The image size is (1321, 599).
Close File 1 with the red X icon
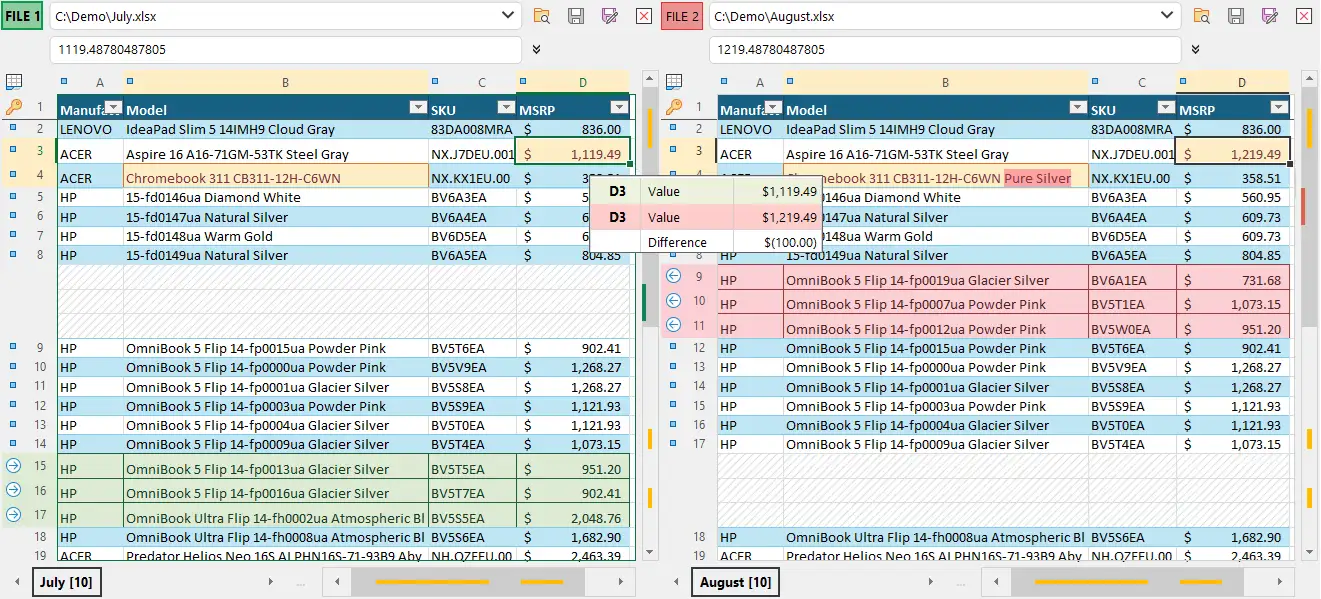(x=644, y=16)
